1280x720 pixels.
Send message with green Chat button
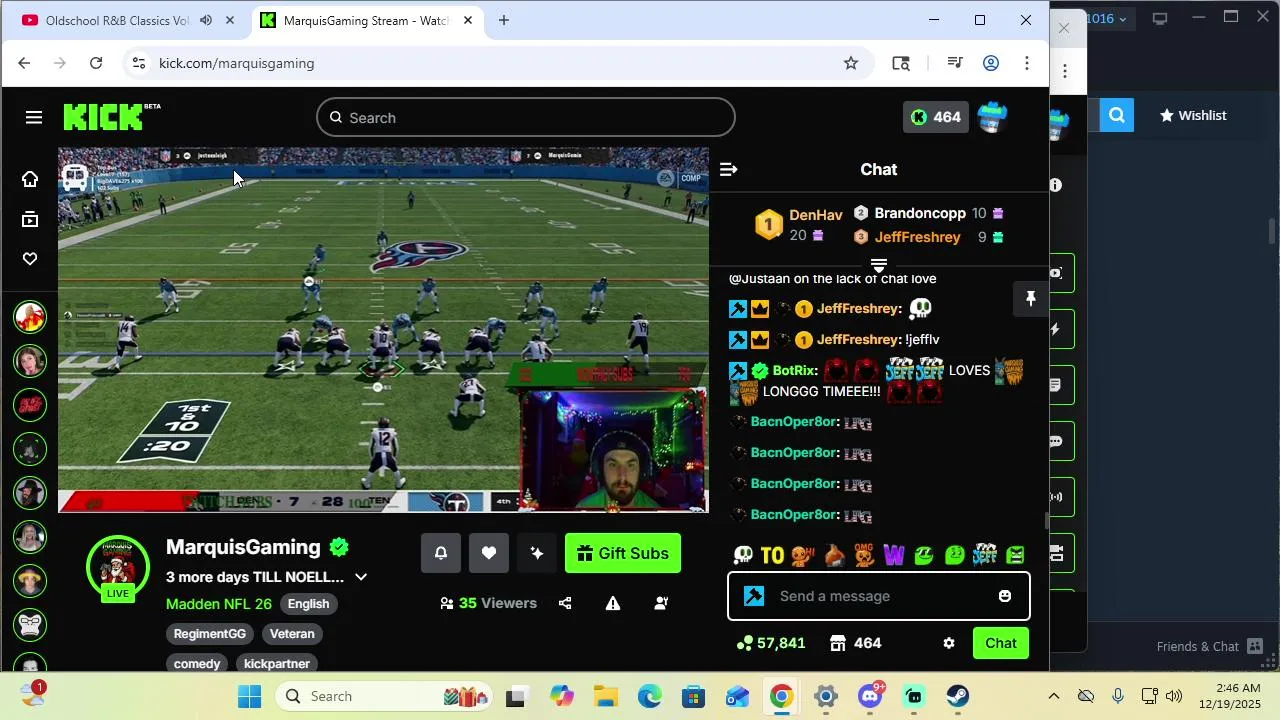[x=1001, y=643]
